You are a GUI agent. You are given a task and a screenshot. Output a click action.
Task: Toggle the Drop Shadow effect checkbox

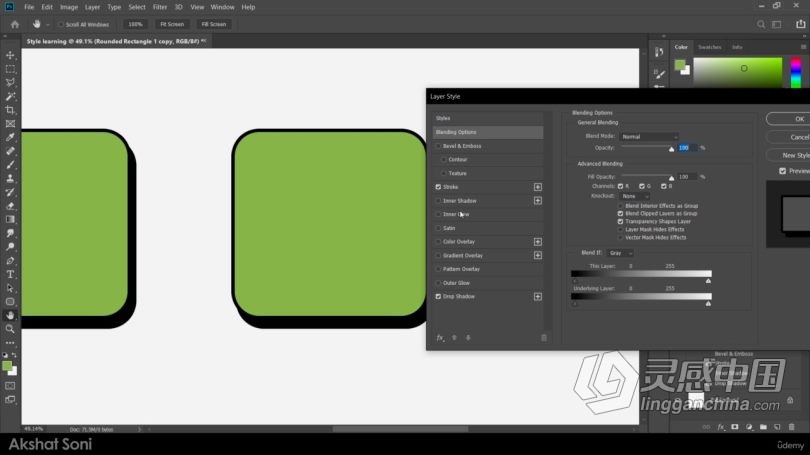[x=438, y=296]
